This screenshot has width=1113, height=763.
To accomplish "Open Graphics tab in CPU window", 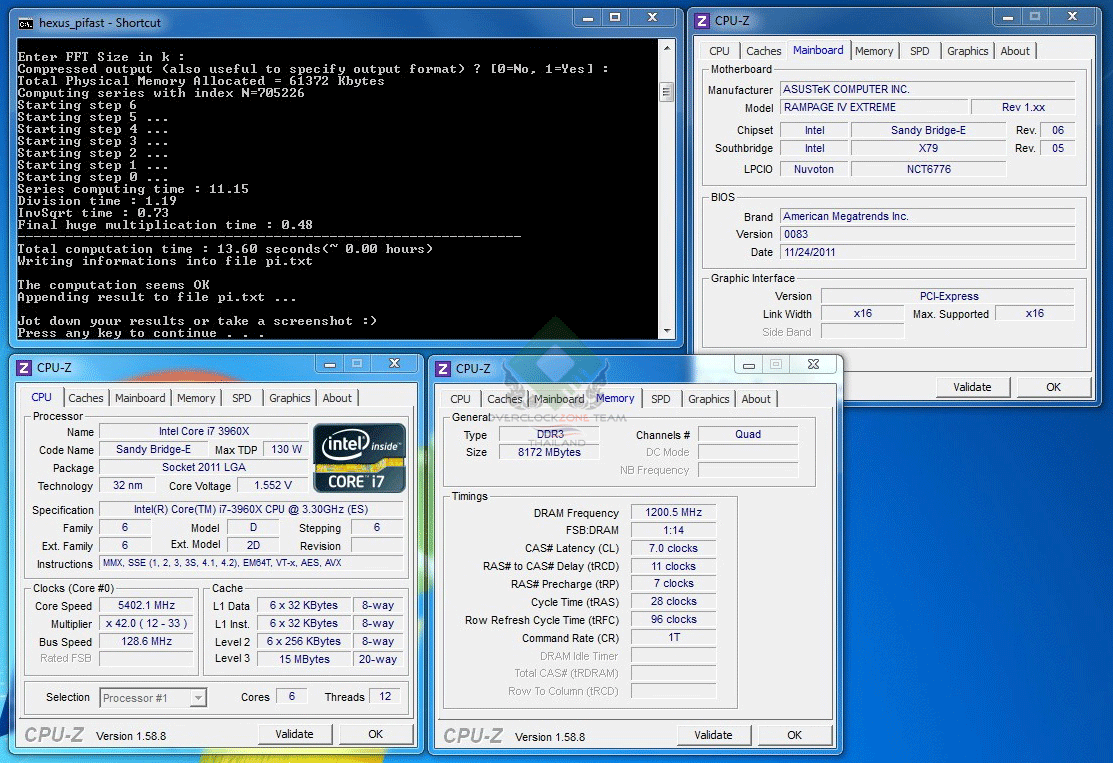I will [x=290, y=398].
